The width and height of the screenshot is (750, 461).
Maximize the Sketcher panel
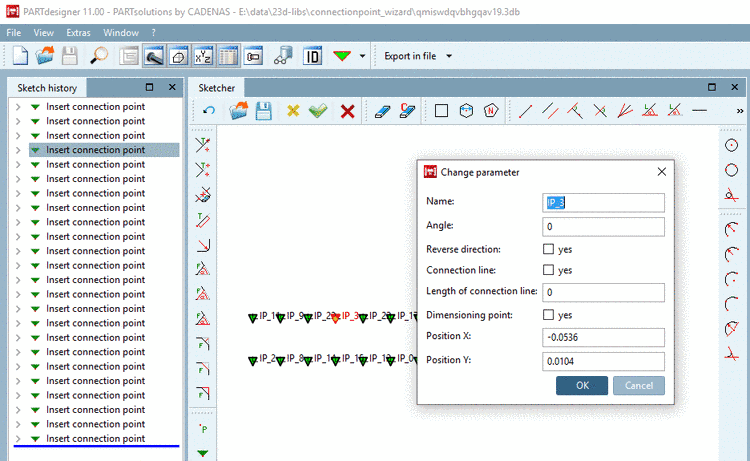click(x=712, y=87)
